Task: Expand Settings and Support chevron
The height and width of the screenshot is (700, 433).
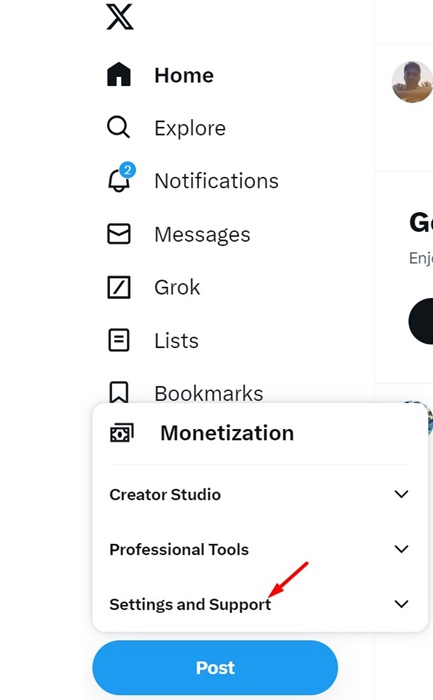Action: [x=401, y=604]
